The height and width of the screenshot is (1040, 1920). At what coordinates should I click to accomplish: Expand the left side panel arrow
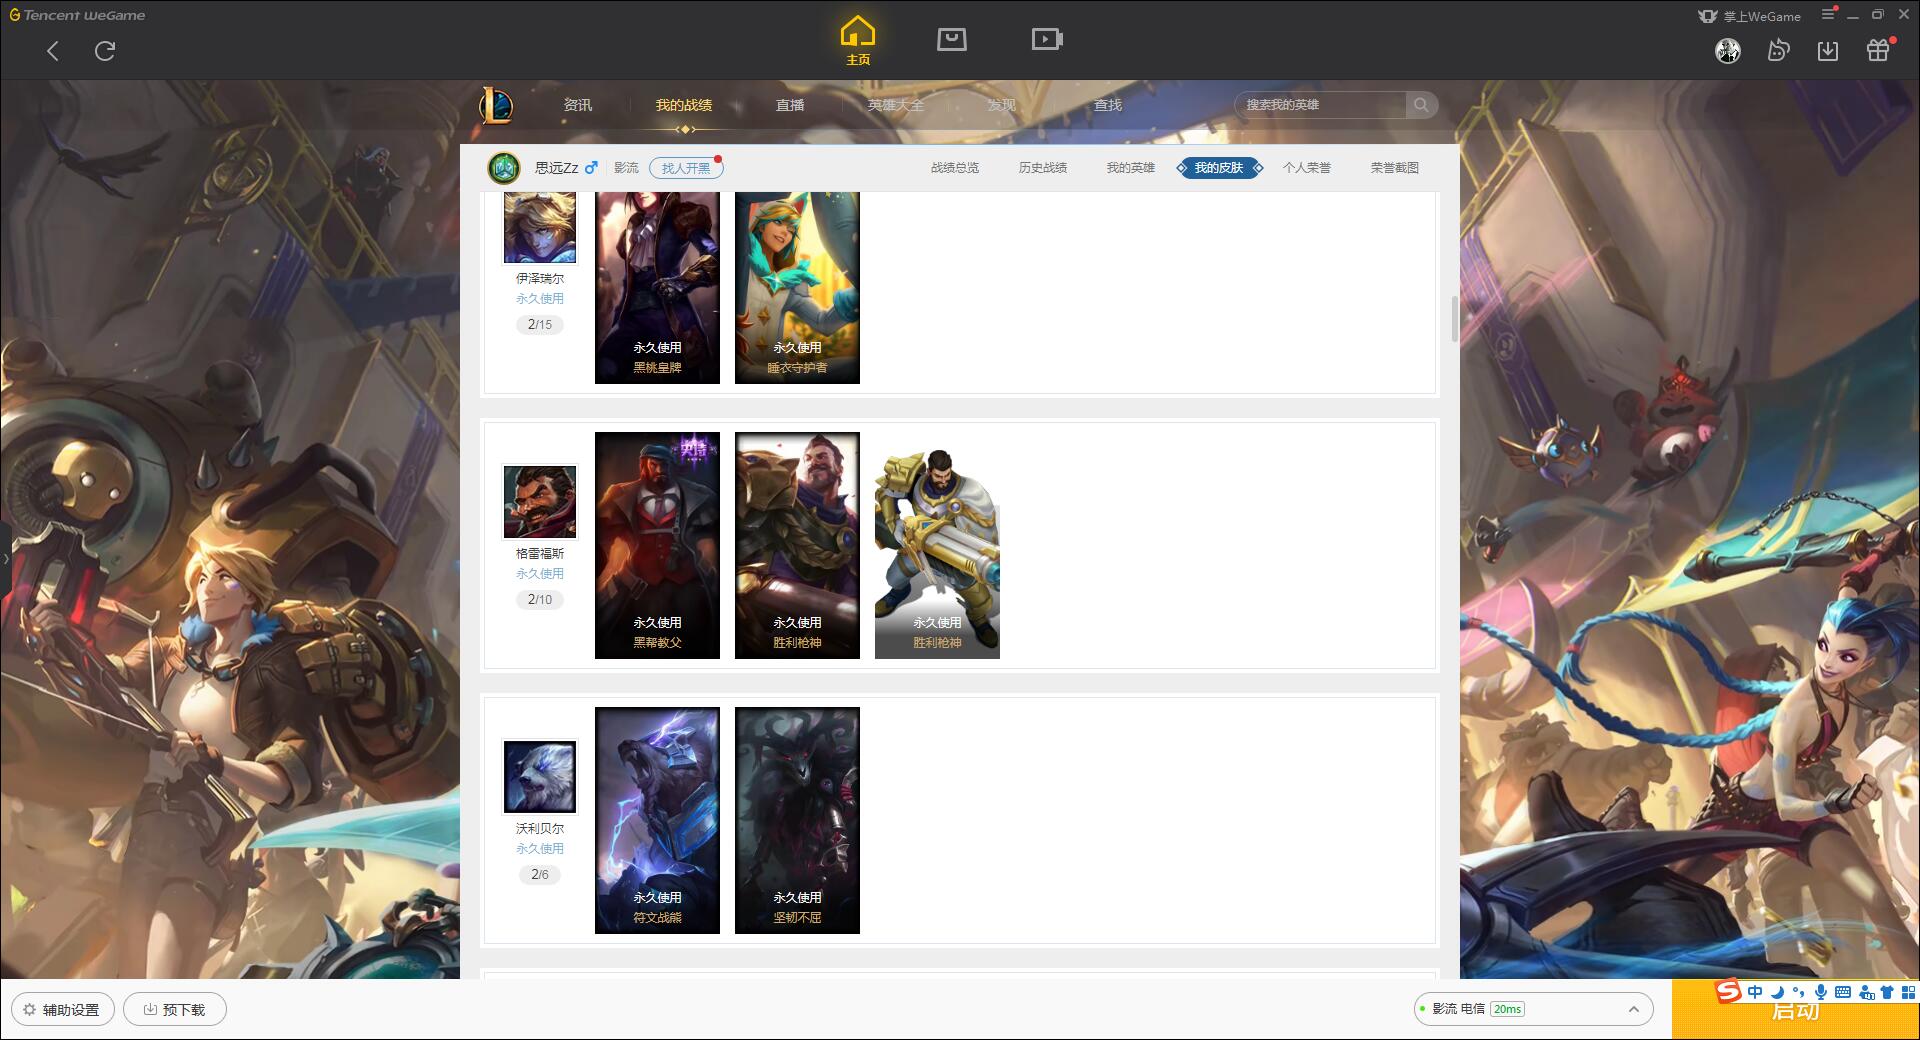click(5, 559)
